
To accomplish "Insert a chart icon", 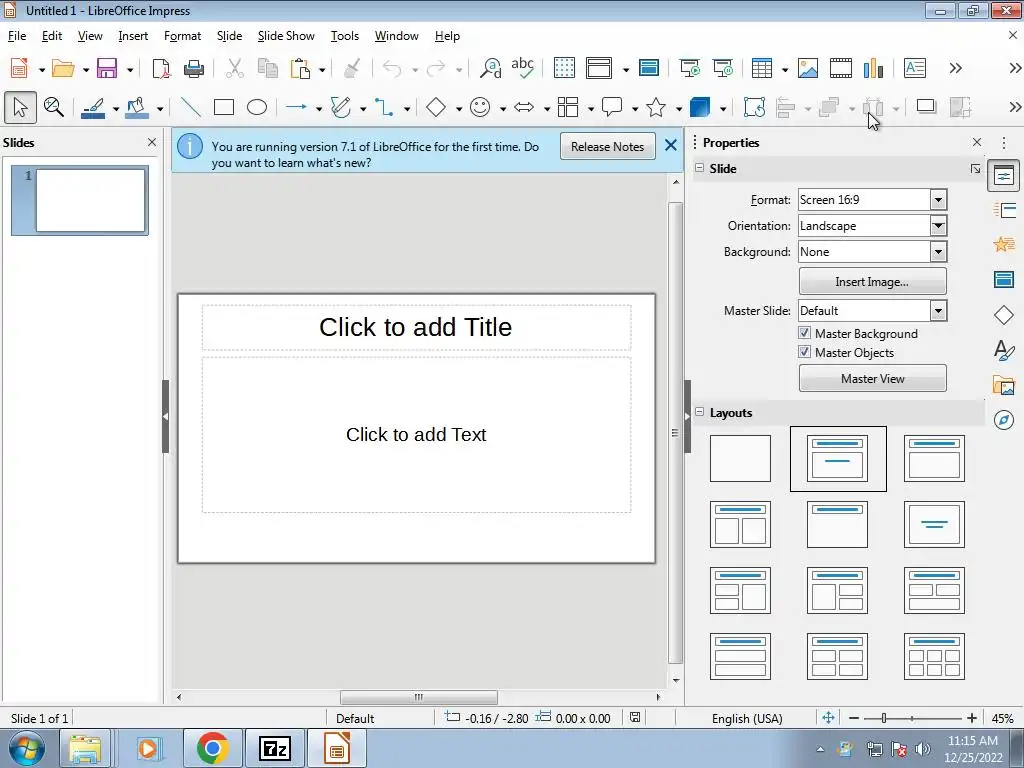I will click(x=873, y=68).
